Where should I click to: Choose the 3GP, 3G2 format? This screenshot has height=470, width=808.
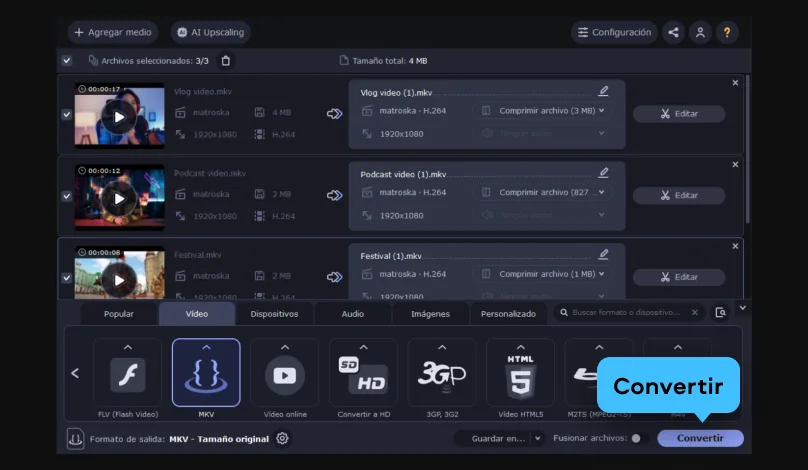(x=442, y=376)
